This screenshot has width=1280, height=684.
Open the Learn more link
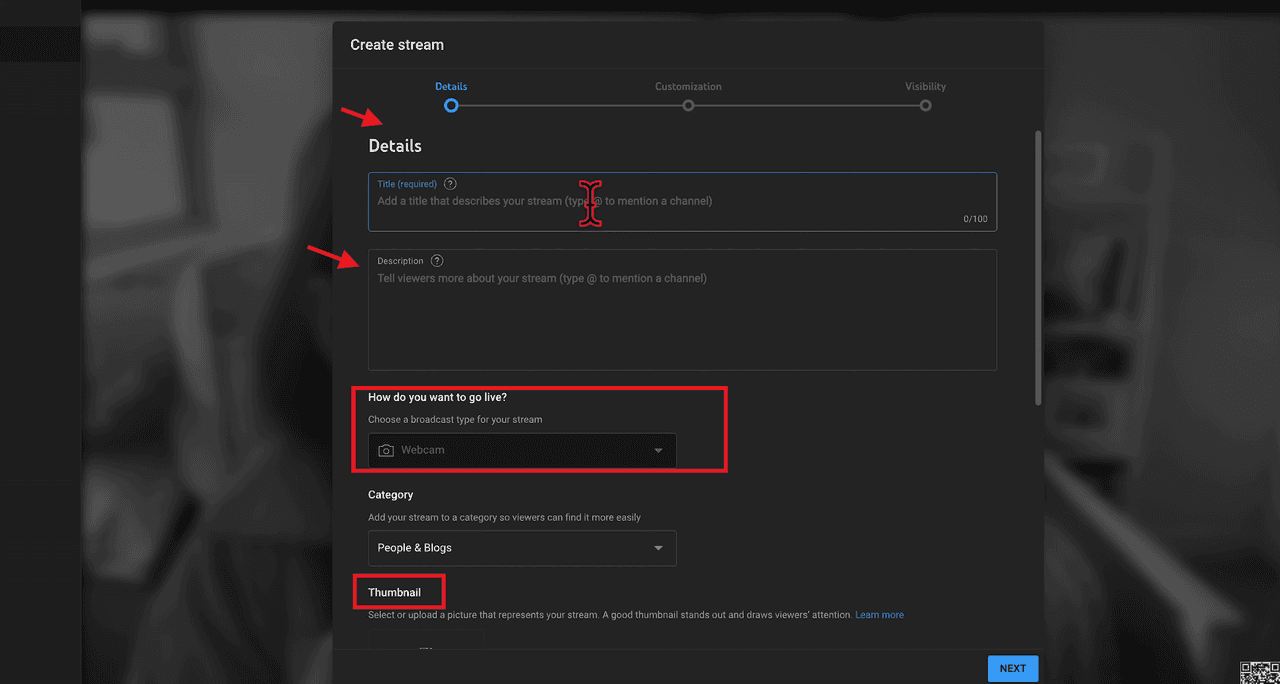click(x=879, y=615)
